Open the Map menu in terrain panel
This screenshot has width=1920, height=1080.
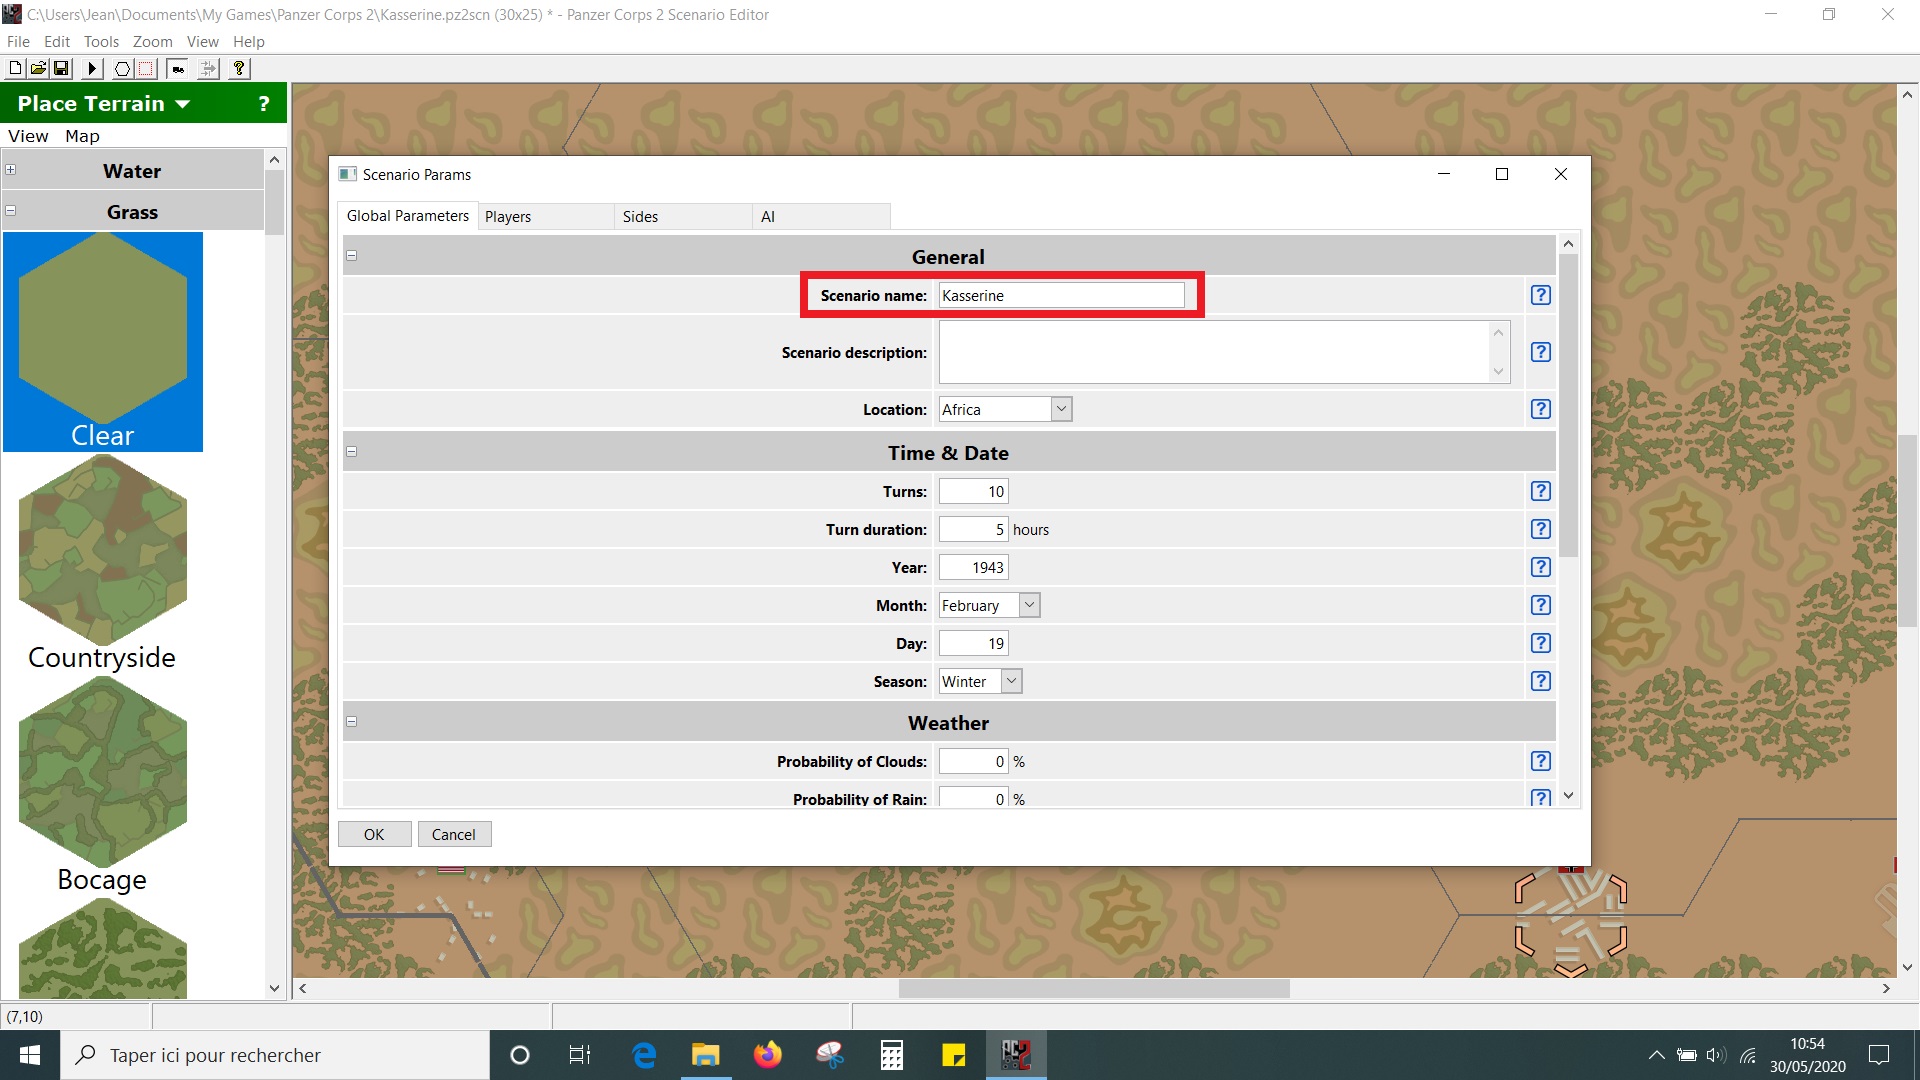click(x=83, y=136)
